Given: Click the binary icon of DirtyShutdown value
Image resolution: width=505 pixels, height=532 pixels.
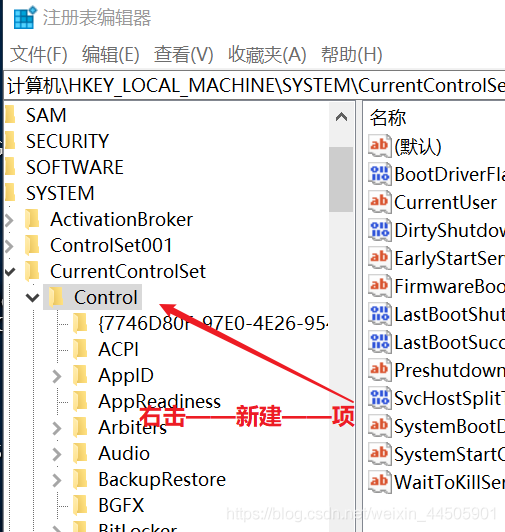Looking at the screenshot, I should 379,230.
